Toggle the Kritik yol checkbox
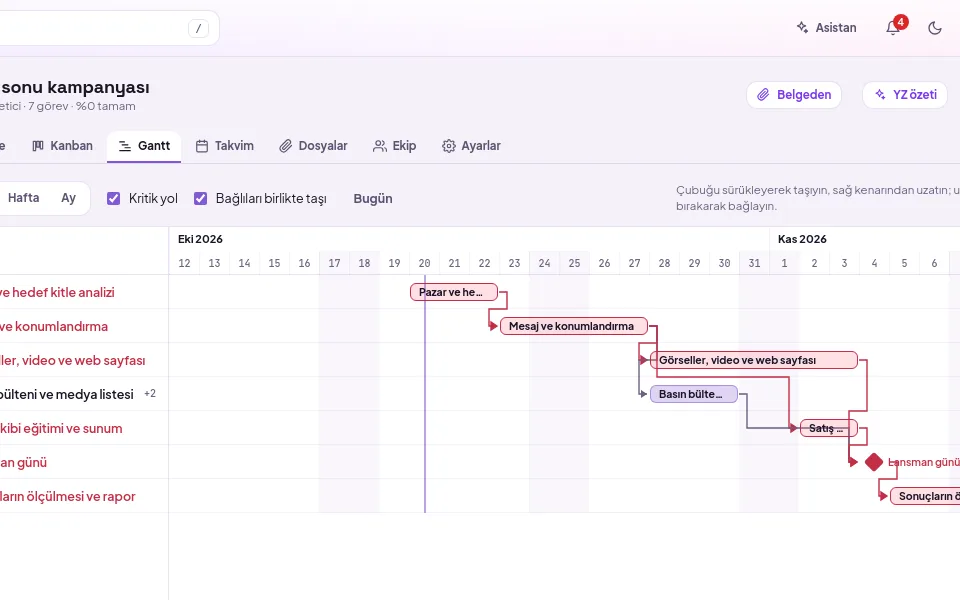The width and height of the screenshot is (960, 600). (x=113, y=198)
